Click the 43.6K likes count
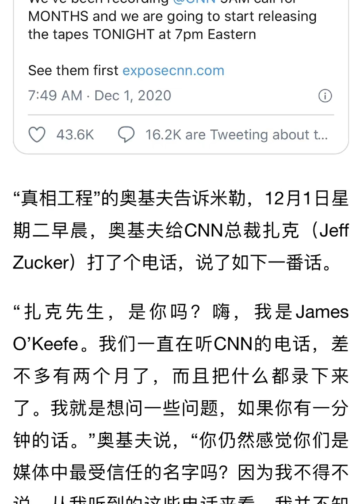 [75, 135]
